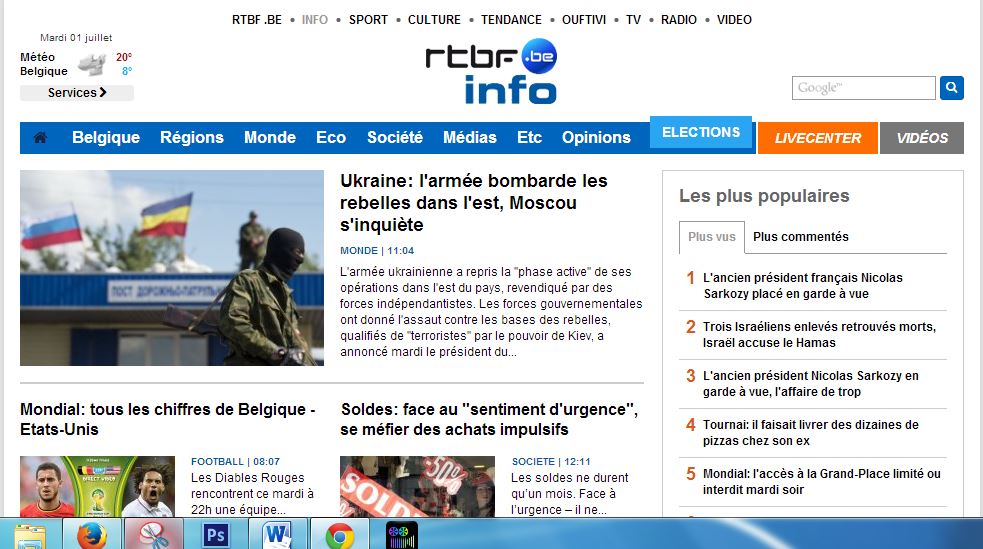Click the ELECTIONS button
983x549 pixels.
701,132
